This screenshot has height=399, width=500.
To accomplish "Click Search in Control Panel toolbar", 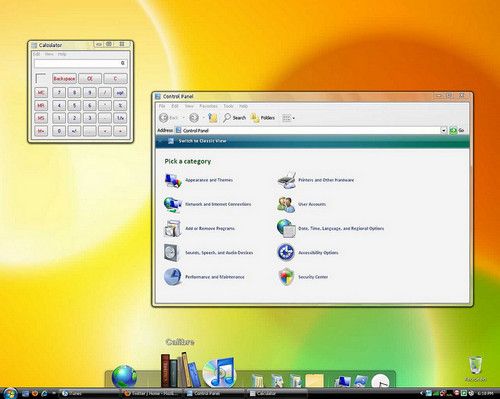I will coord(235,118).
